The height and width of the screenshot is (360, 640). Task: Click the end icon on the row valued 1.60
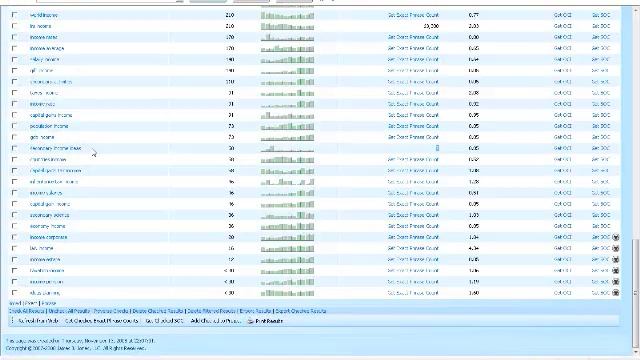[x=616, y=293]
